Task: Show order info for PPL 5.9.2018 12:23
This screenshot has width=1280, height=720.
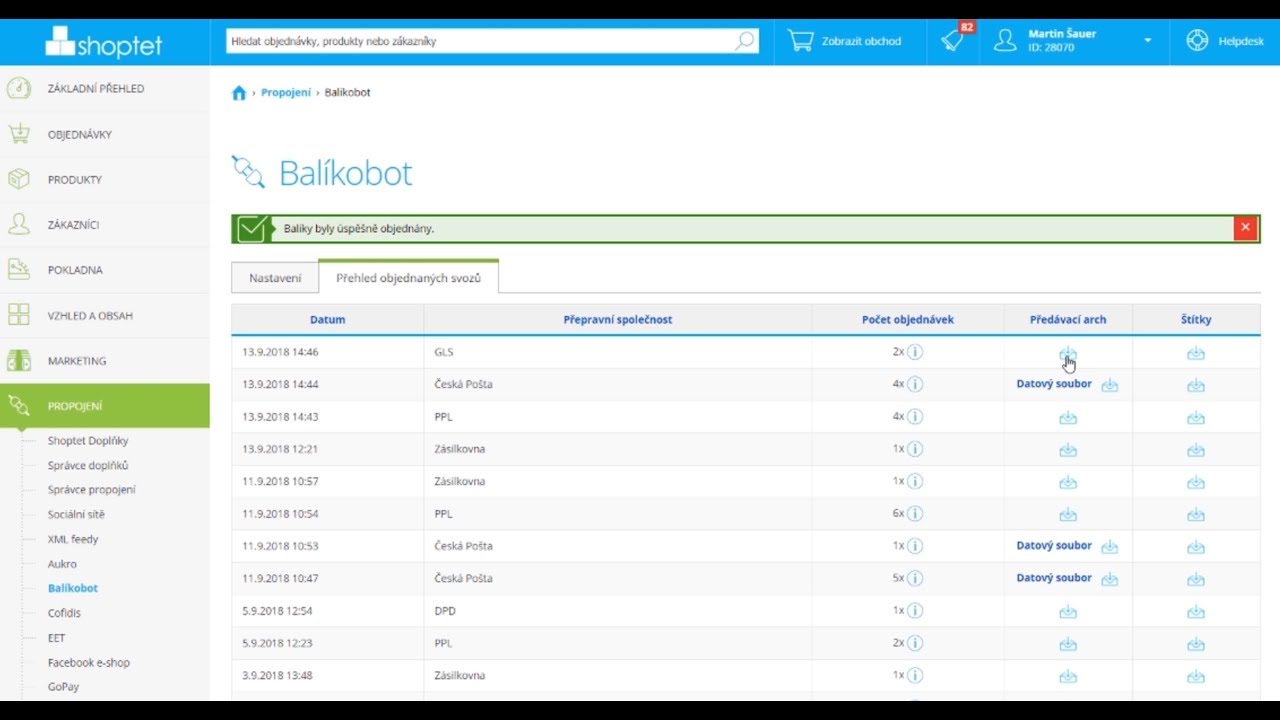Action: pyautogui.click(x=915, y=642)
